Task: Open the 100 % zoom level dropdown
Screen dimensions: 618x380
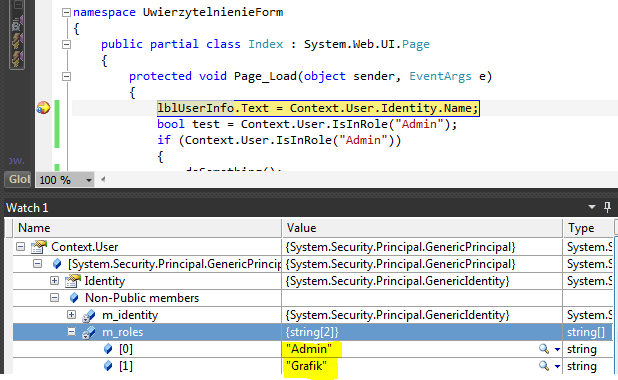Action: coord(89,180)
